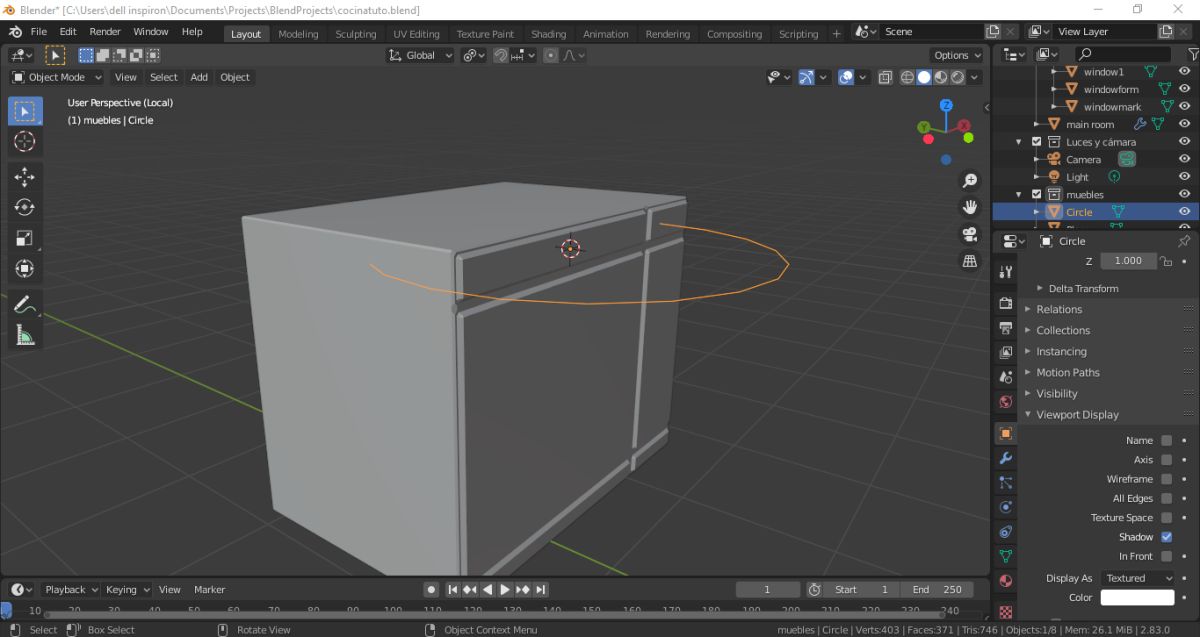Select solid viewport shading
Image resolution: width=1200 pixels, height=637 pixels.
point(924,77)
